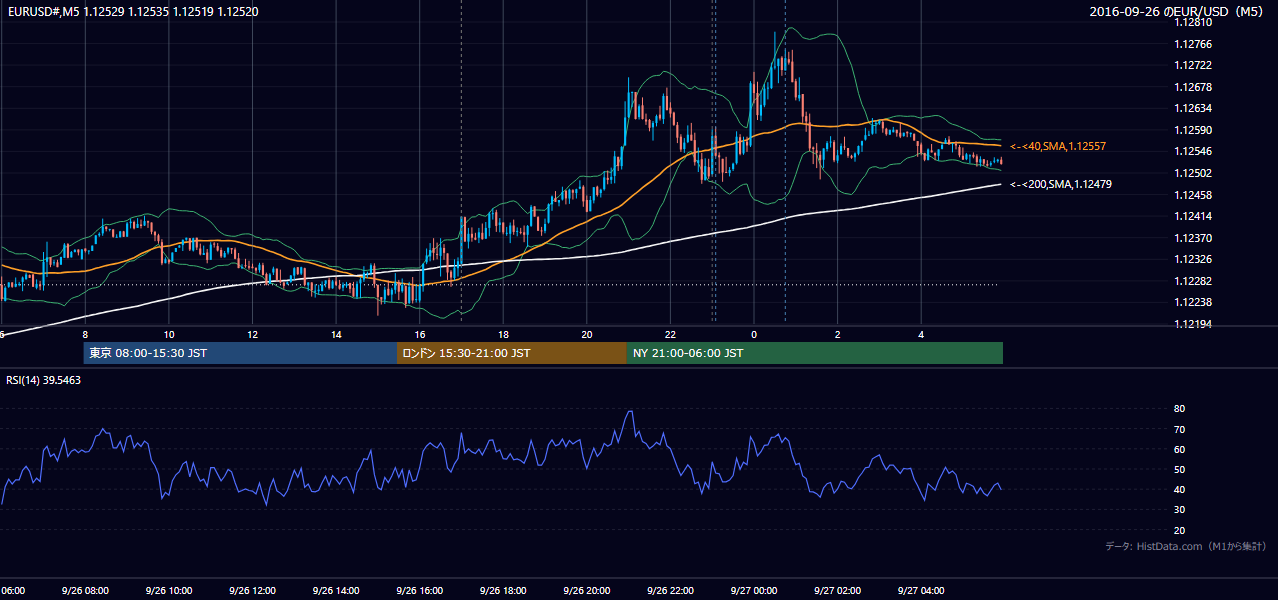Image resolution: width=1278 pixels, height=600 pixels.
Task: Click price axis value 1.12546
Action: (x=1195, y=151)
